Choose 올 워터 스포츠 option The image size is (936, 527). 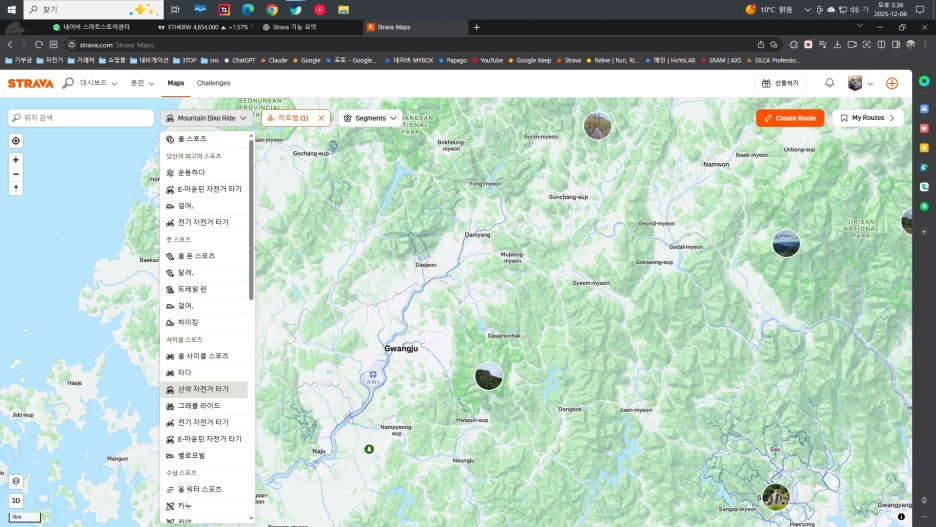(x=204, y=489)
